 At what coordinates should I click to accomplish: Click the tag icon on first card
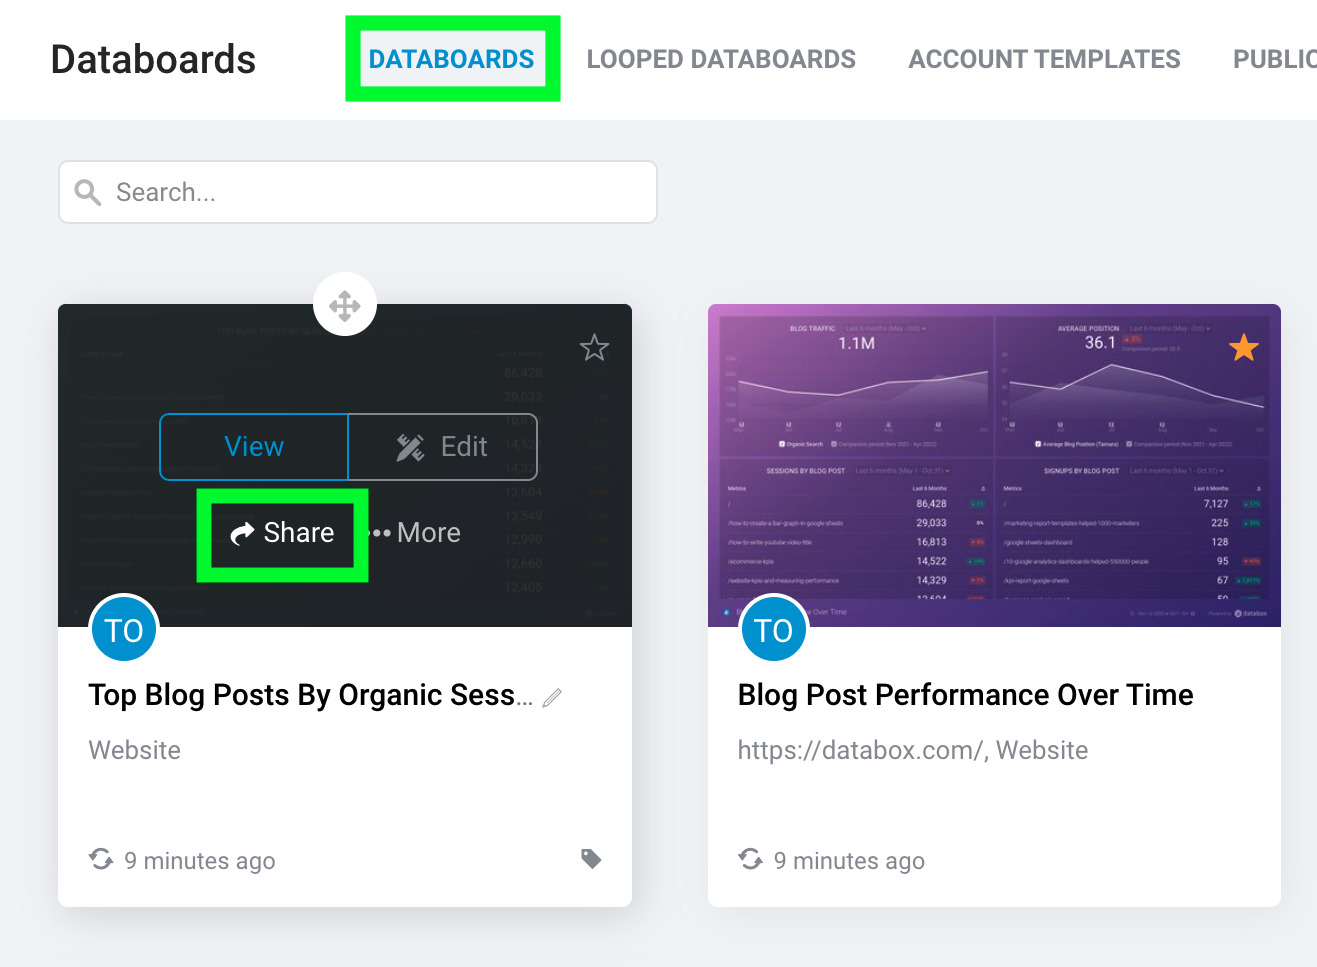pos(591,859)
